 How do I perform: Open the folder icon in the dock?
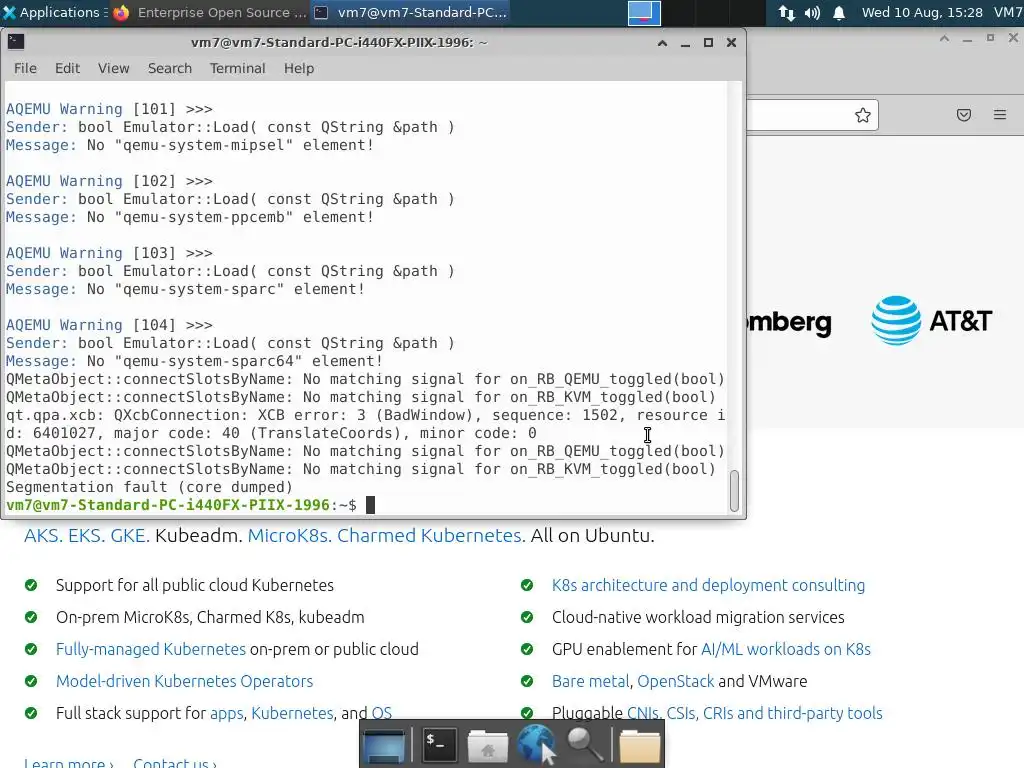[639, 746]
